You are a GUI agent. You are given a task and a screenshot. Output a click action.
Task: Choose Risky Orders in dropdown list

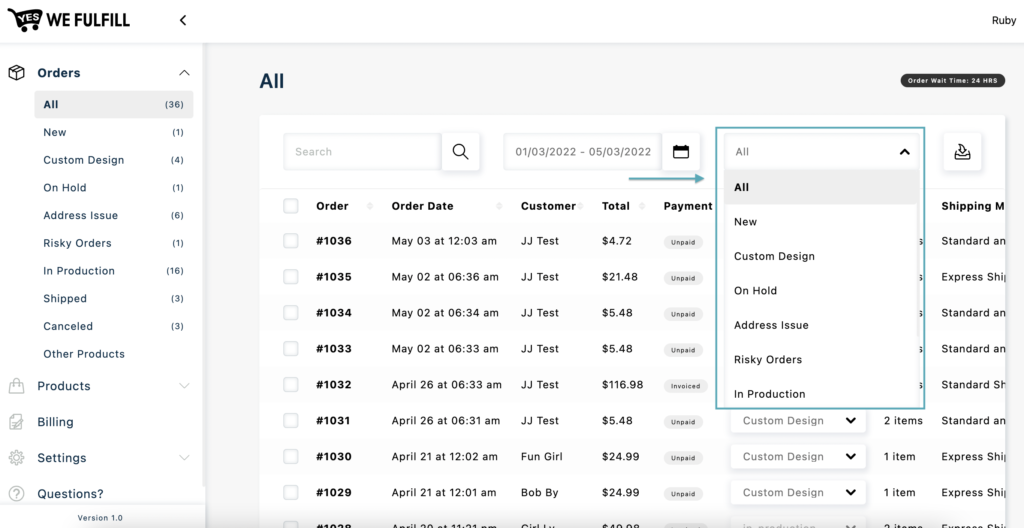tap(821, 359)
